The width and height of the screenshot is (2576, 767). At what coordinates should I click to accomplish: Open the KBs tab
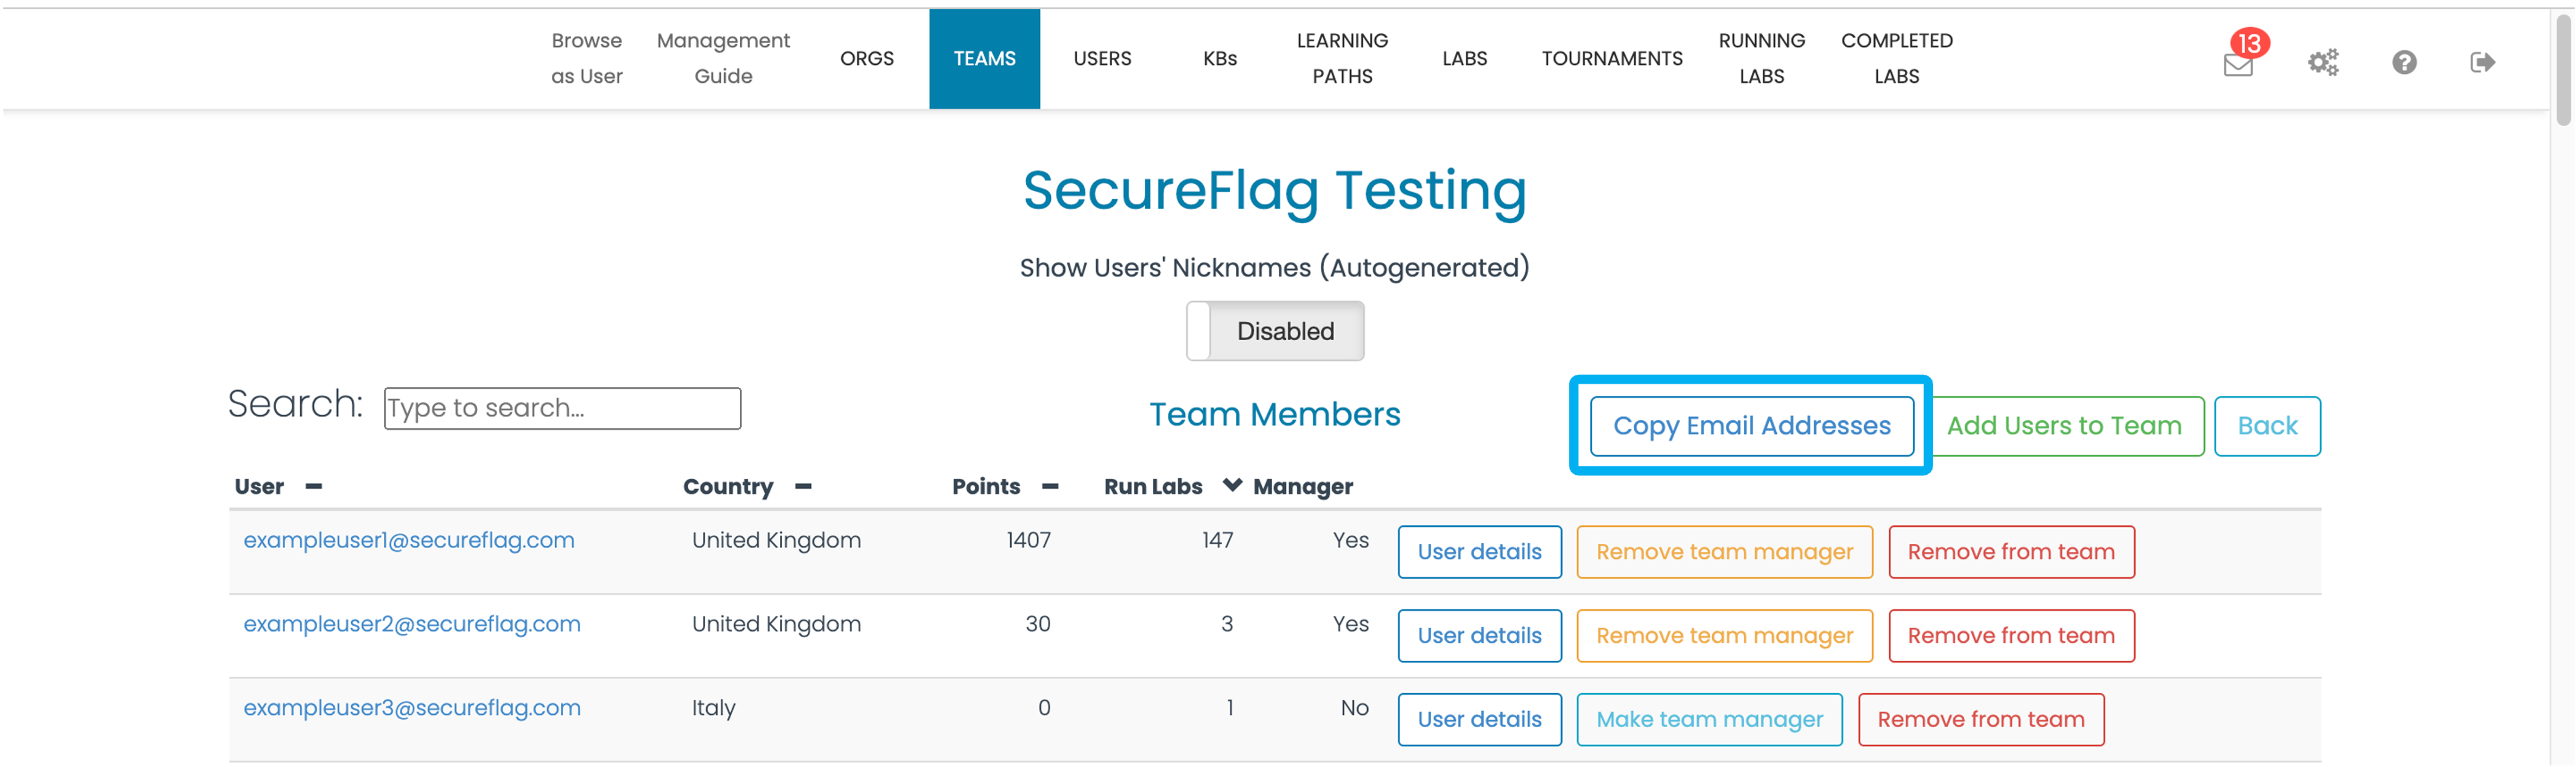coord(1220,58)
